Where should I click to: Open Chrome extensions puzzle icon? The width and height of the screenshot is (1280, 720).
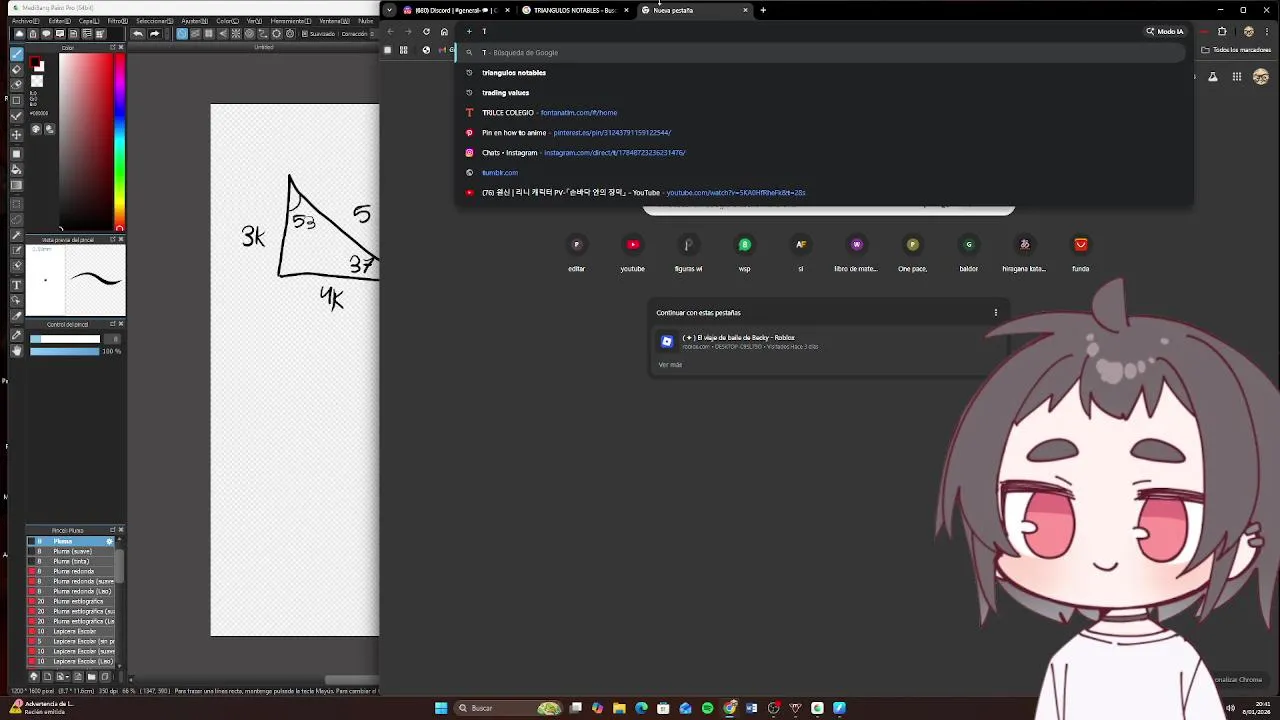click(x=1222, y=32)
